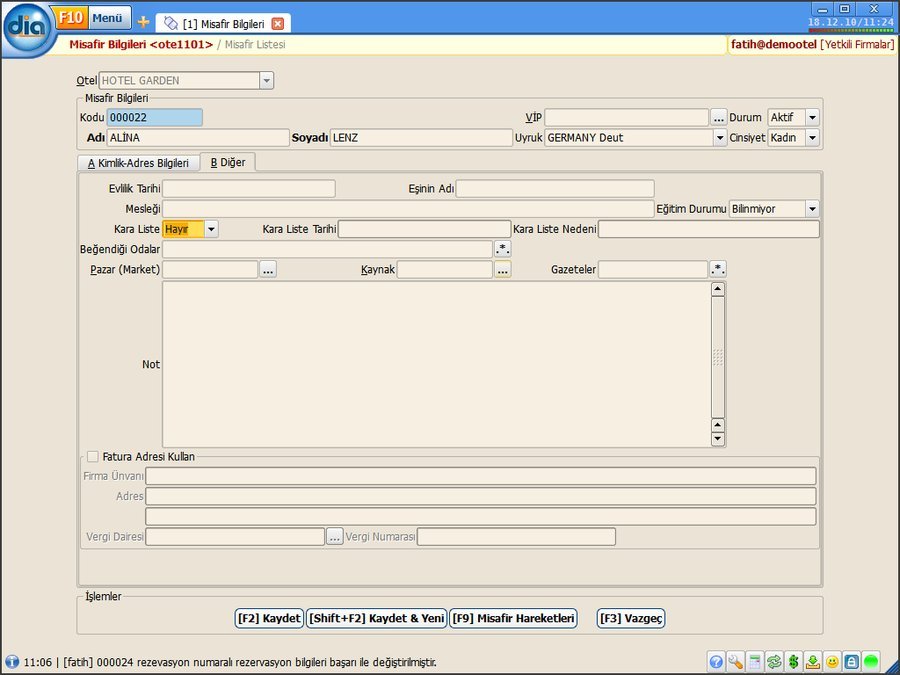Go to Misafir Listesi breadcrumb
Image resolution: width=900 pixels, height=675 pixels.
click(x=255, y=44)
